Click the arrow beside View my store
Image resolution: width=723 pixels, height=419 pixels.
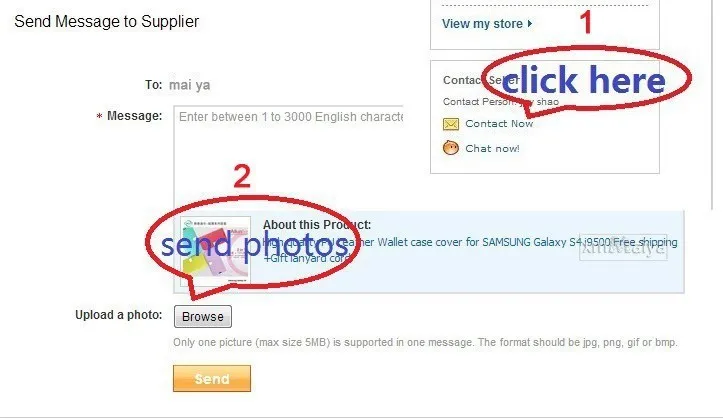[530, 24]
